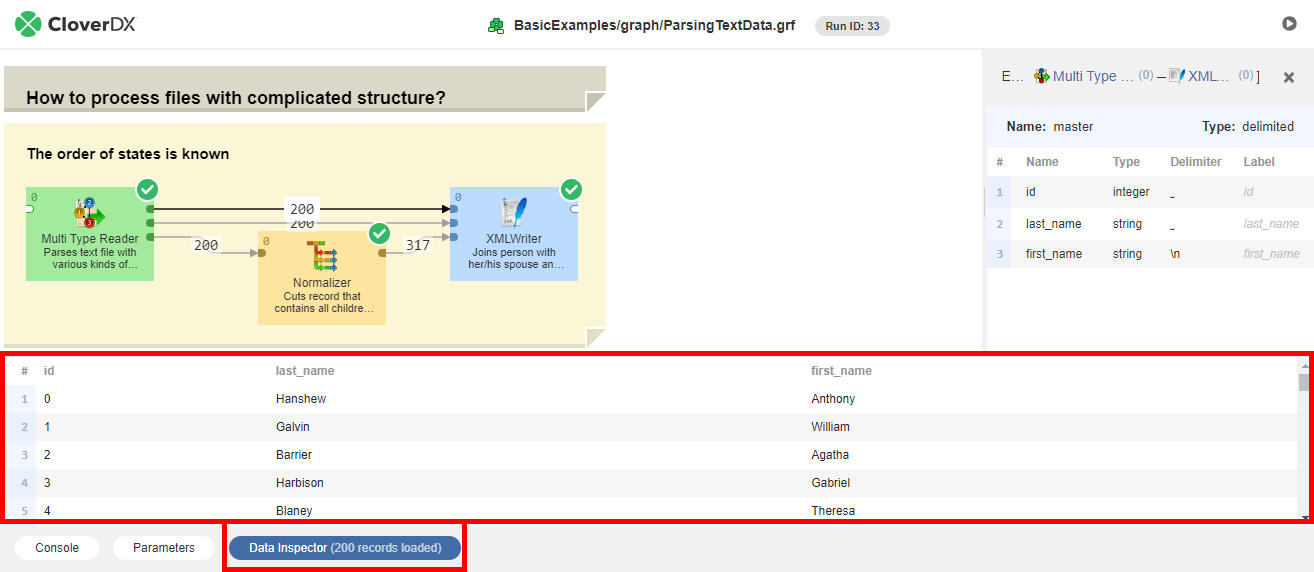The width and height of the screenshot is (1314, 572).
Task: Click the Type: delimited label
Action: coord(1248,127)
